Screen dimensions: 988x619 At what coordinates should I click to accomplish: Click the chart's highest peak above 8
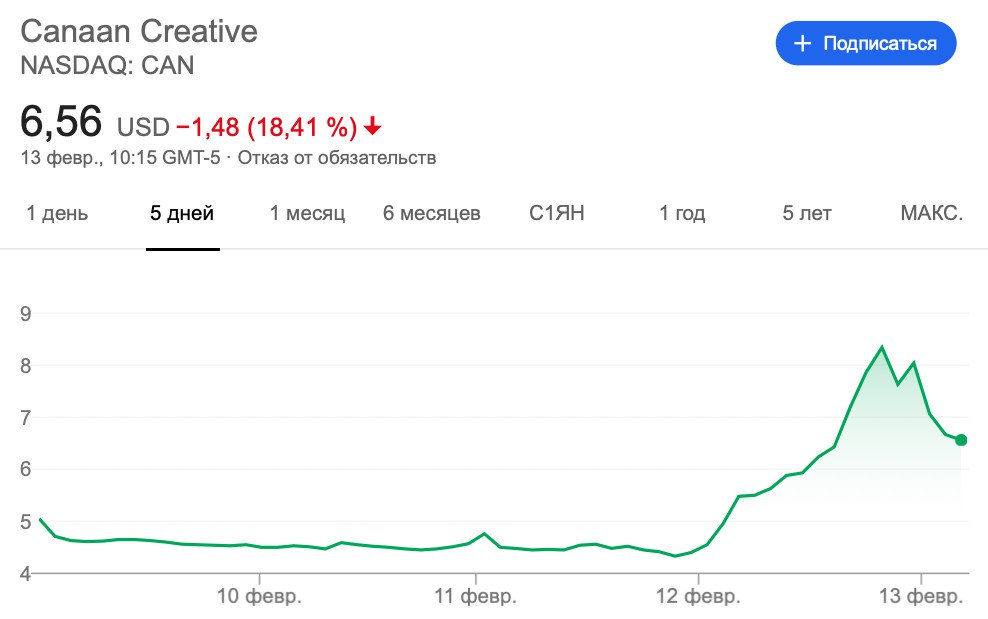[x=881, y=347]
